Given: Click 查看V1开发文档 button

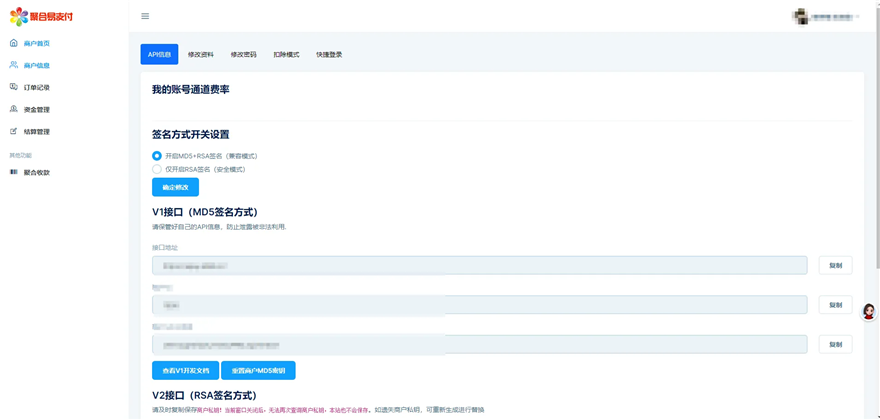Looking at the screenshot, I should coord(185,371).
